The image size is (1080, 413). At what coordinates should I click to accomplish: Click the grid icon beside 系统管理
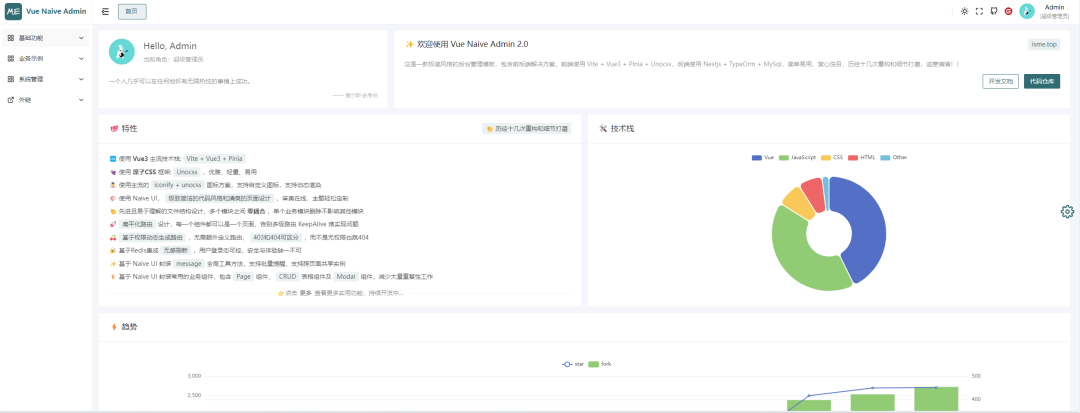tap(10, 79)
